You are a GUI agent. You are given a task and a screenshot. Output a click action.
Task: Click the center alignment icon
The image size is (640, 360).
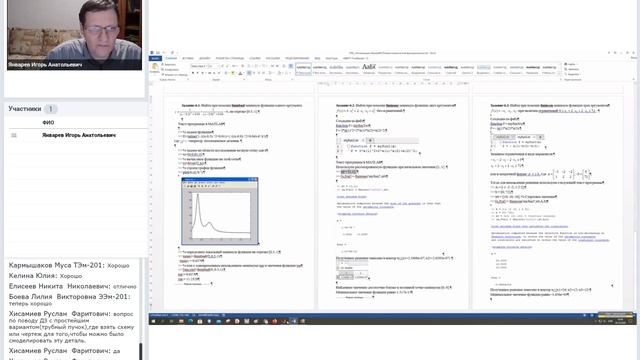254,73
